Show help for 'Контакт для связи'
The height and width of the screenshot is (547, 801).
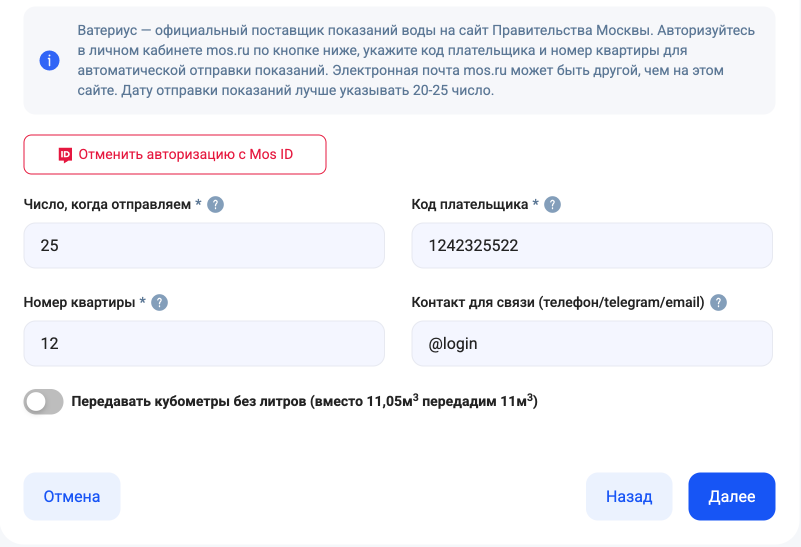718,303
